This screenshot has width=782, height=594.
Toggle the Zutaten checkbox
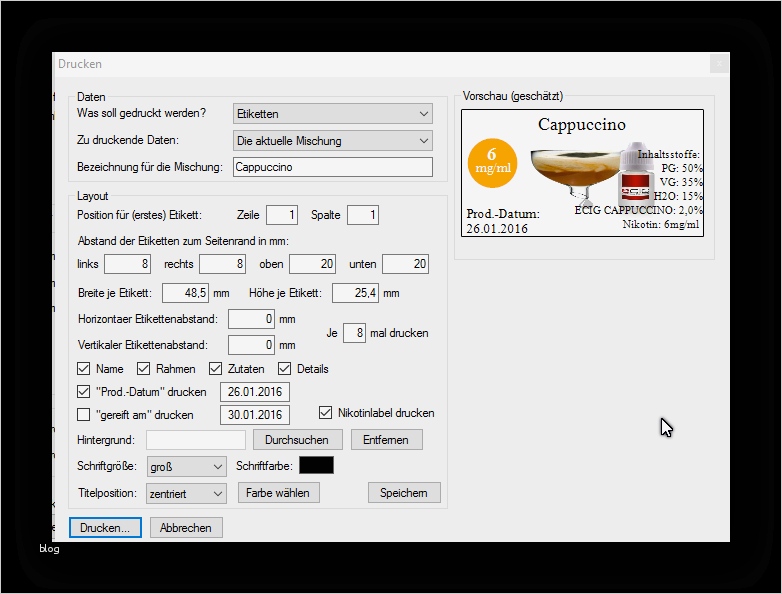click(216, 369)
